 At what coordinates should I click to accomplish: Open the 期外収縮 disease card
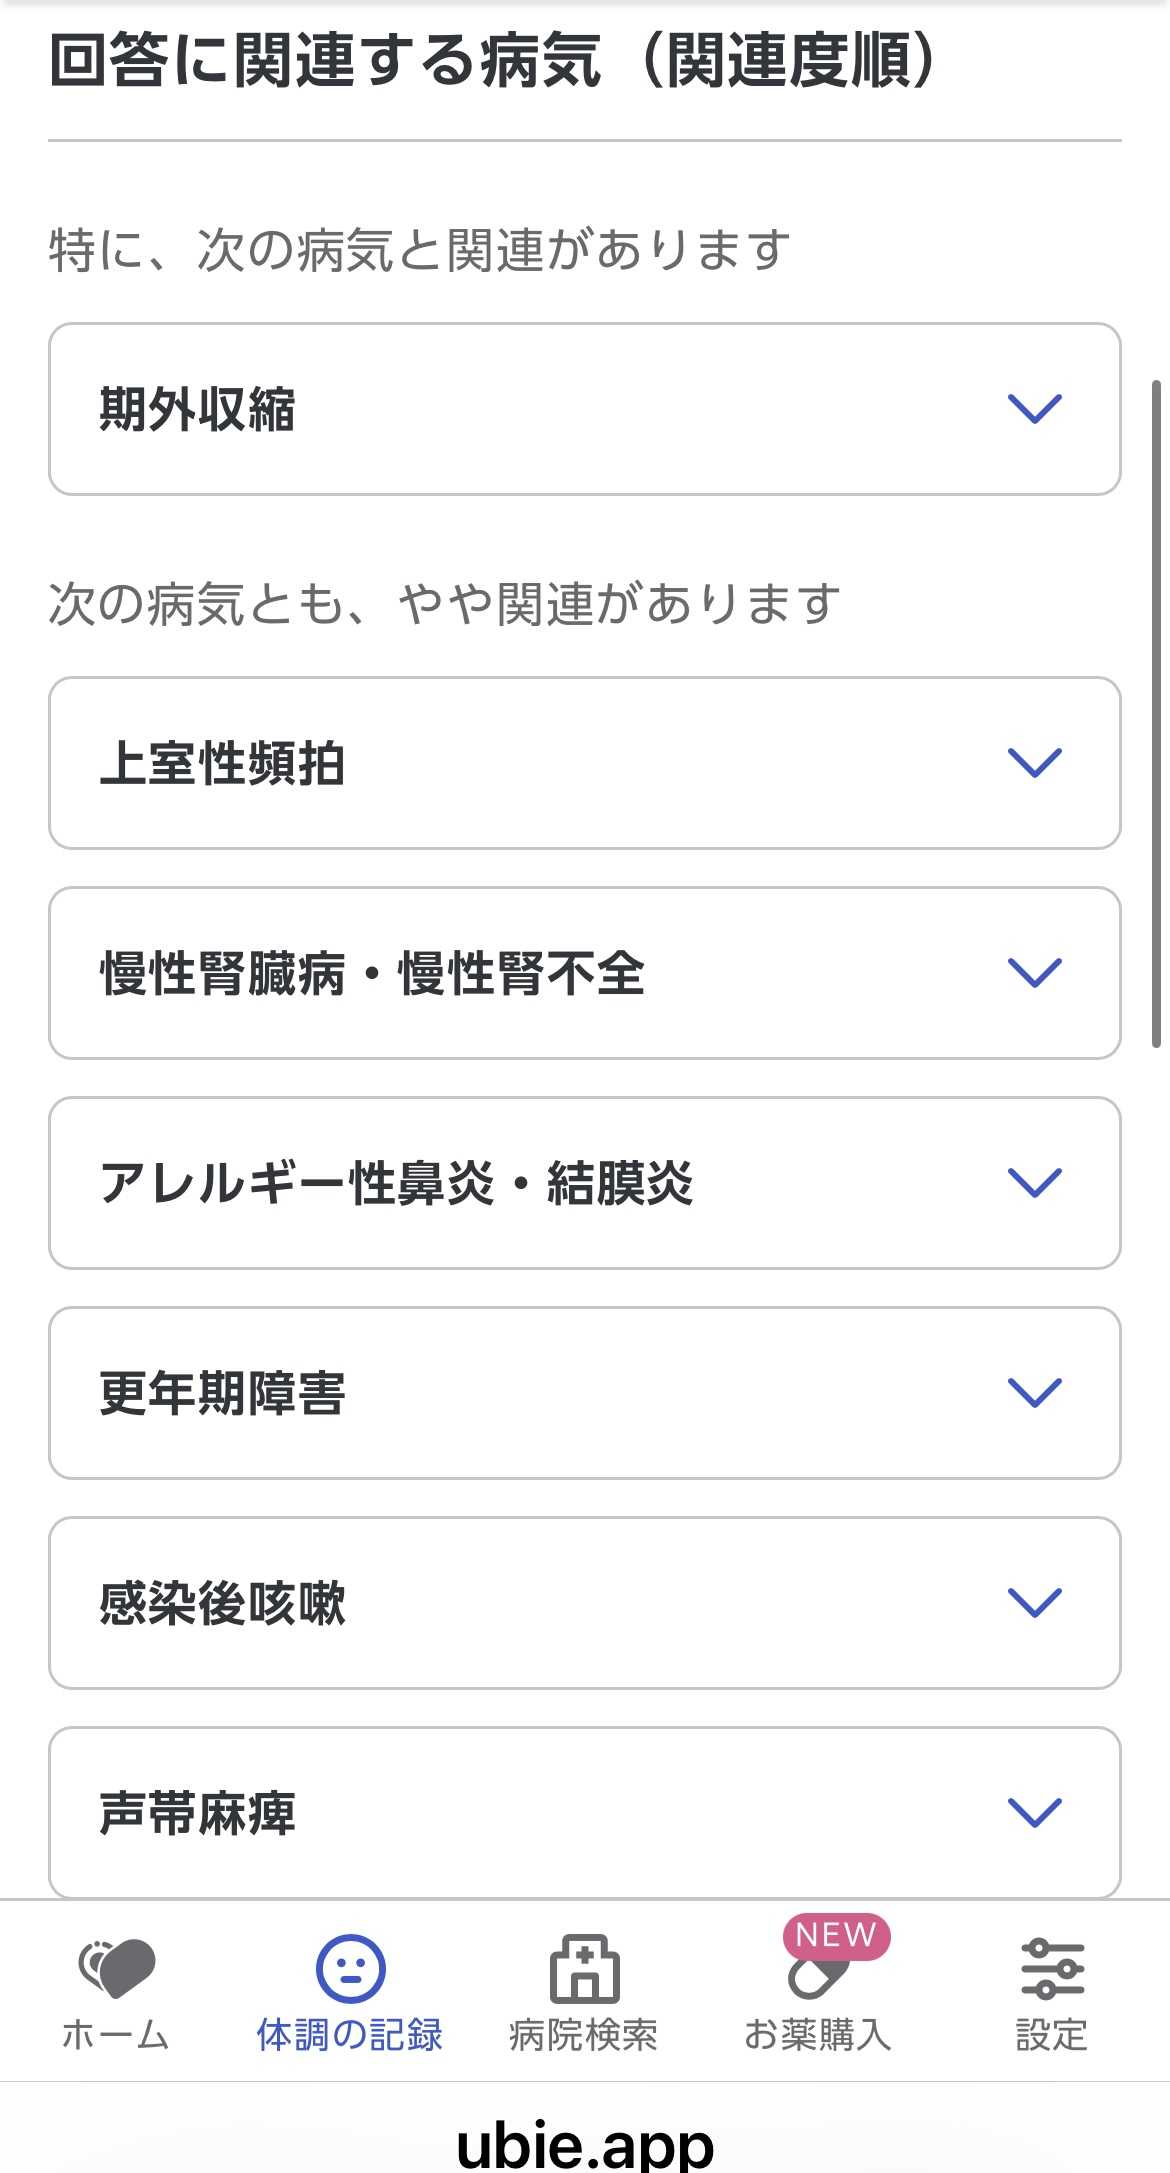tap(500, 409)
